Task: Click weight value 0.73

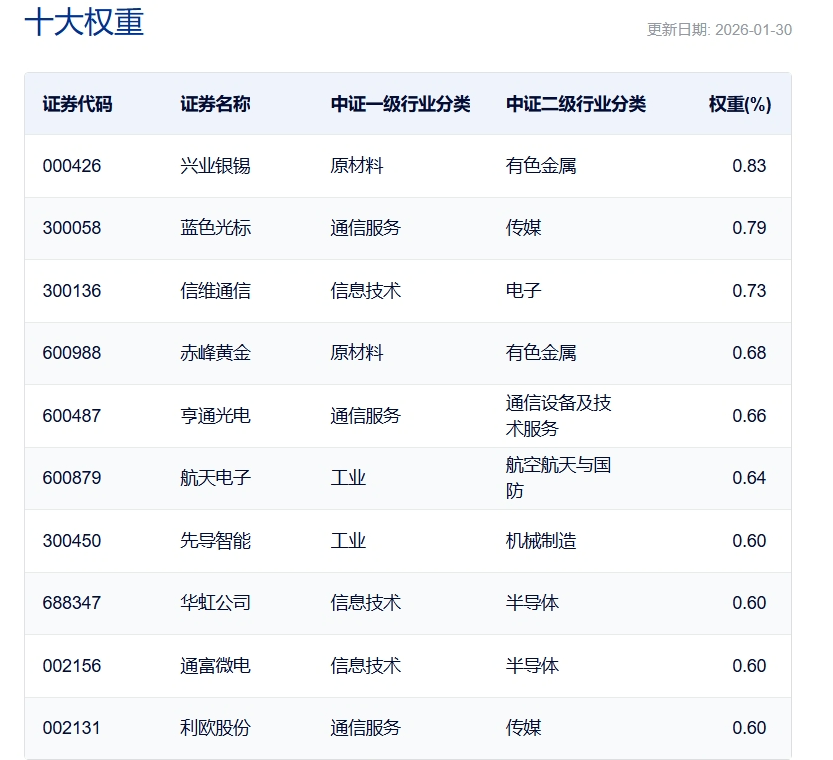Action: coord(749,291)
